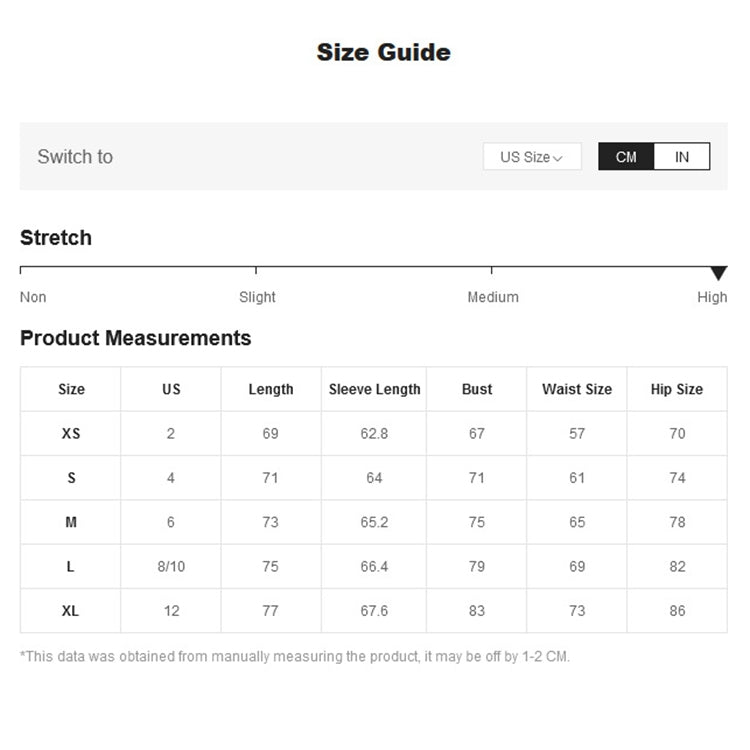Select the XL size row label
Image resolution: width=750 pixels, height=750 pixels.
pos(71,610)
